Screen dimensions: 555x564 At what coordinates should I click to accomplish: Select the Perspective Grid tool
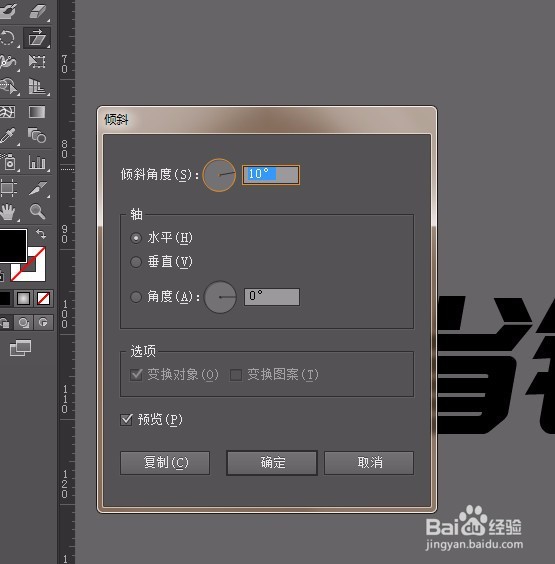tap(37, 86)
